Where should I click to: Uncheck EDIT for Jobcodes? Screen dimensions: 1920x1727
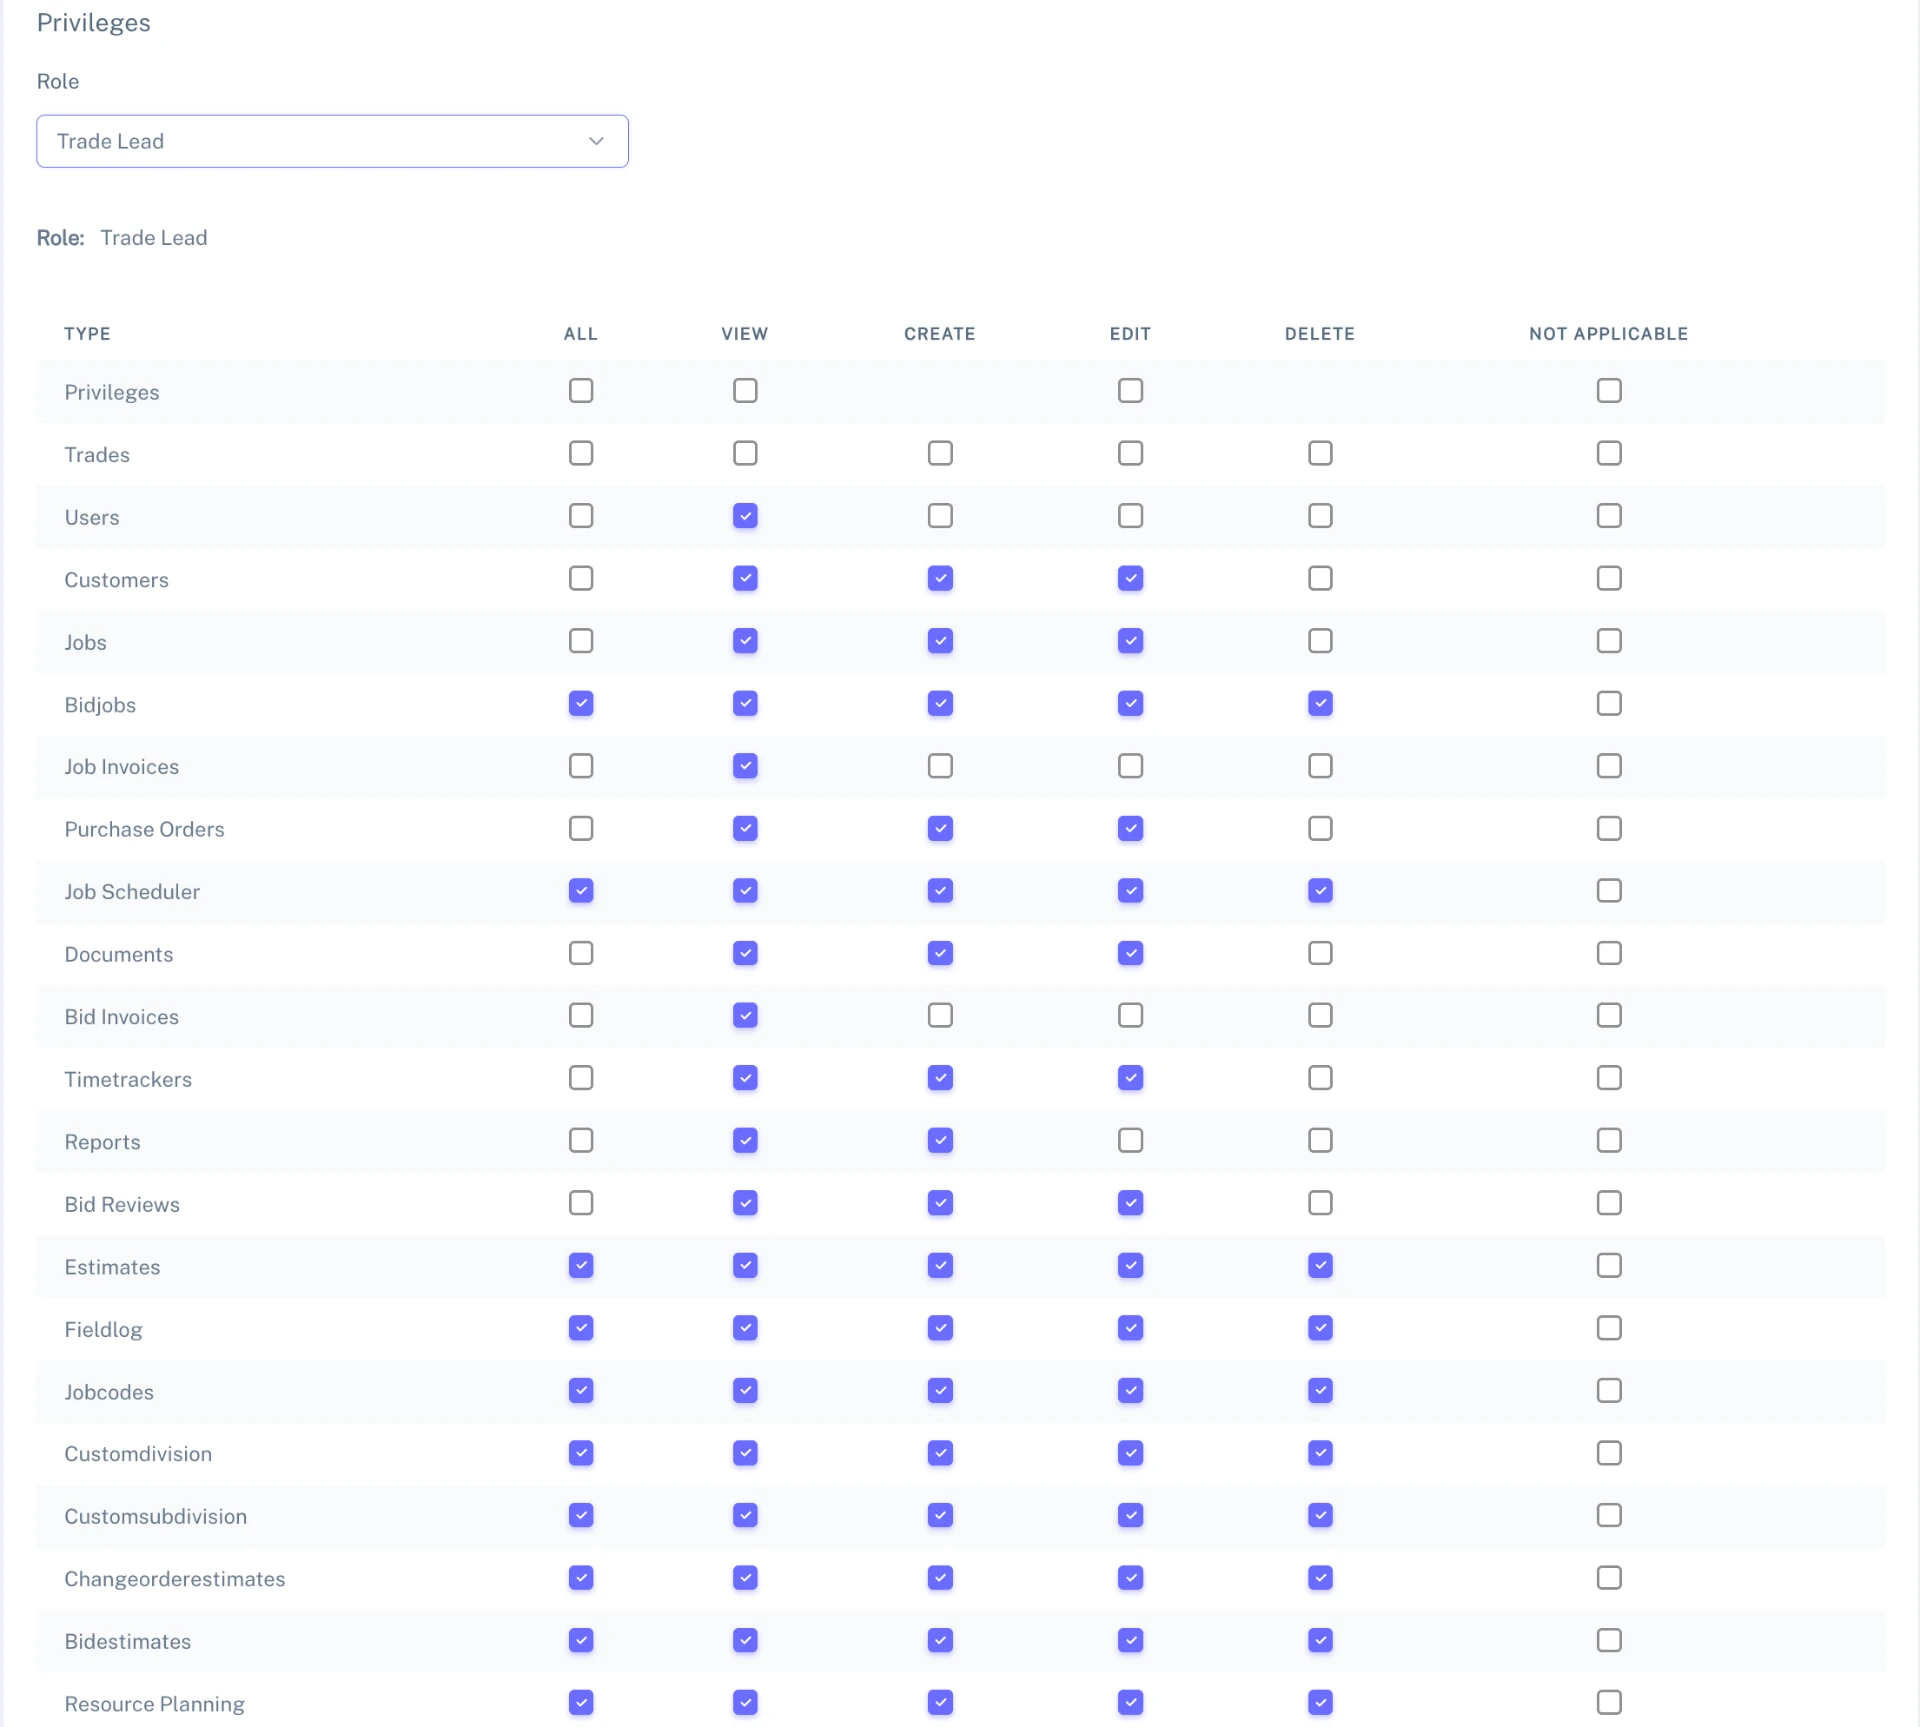click(x=1130, y=1390)
